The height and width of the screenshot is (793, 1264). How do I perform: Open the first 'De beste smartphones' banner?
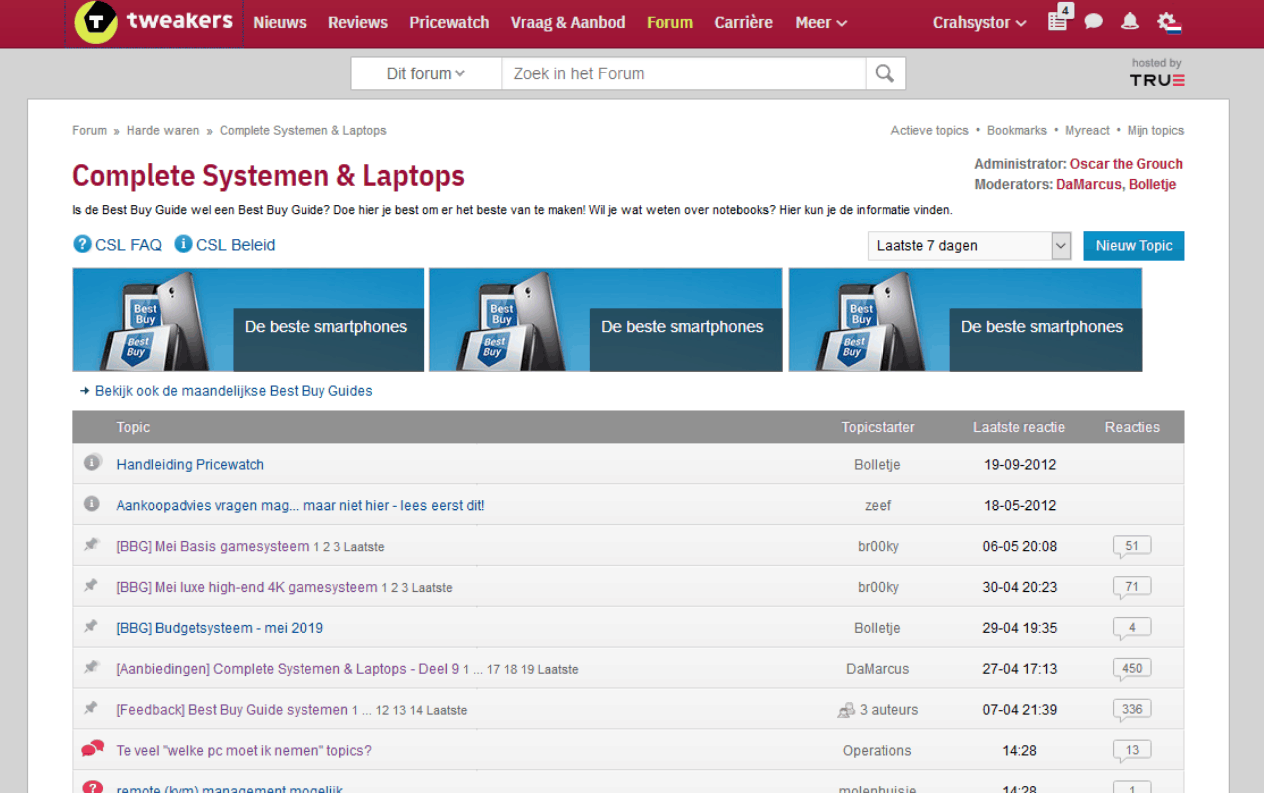click(248, 320)
